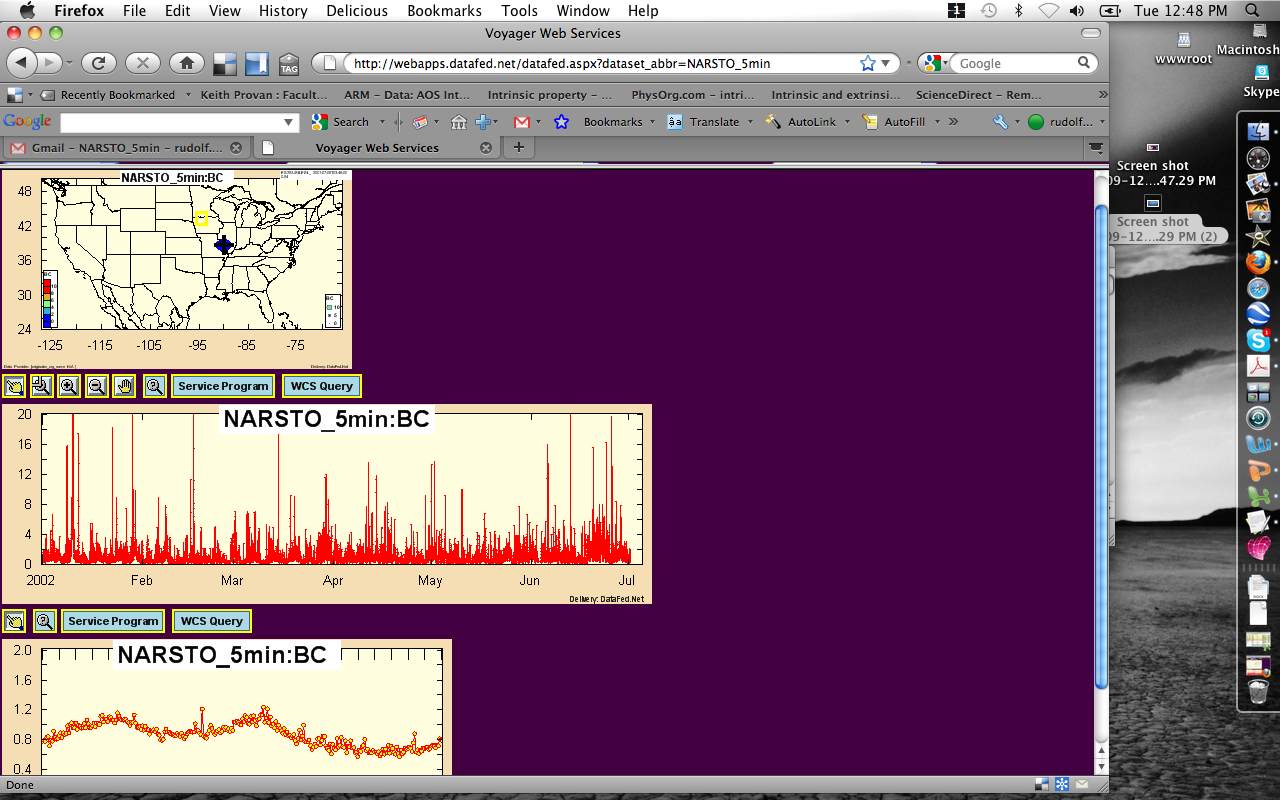Screen dimensions: 1280x800
Task: Expand the Google toolbar search box dropdown
Action: pyautogui.click(x=290, y=122)
